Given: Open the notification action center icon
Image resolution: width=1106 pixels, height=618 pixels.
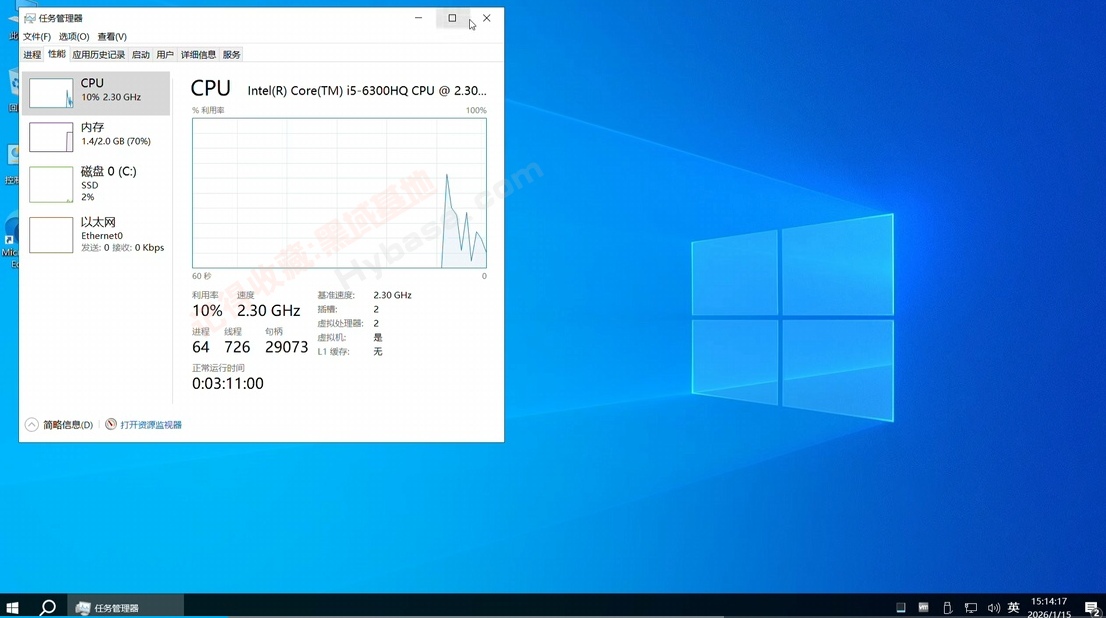Looking at the screenshot, I should pyautogui.click(x=1092, y=607).
